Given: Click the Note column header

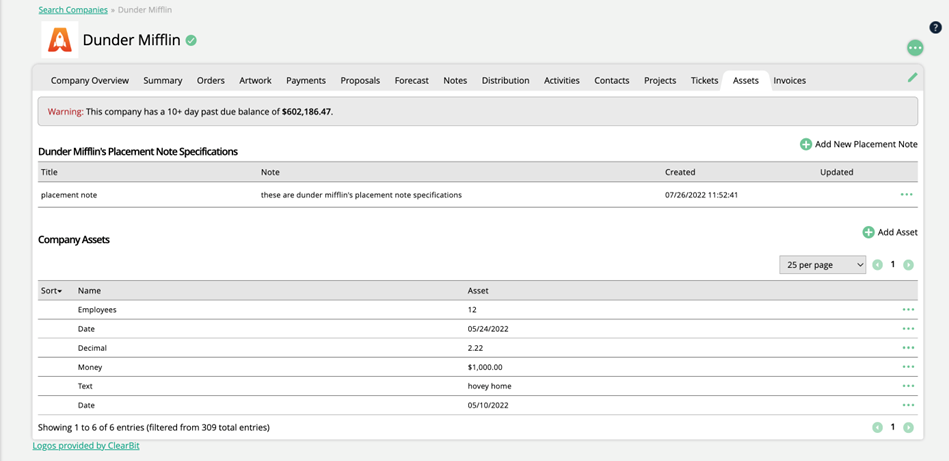Looking at the screenshot, I should coord(270,172).
